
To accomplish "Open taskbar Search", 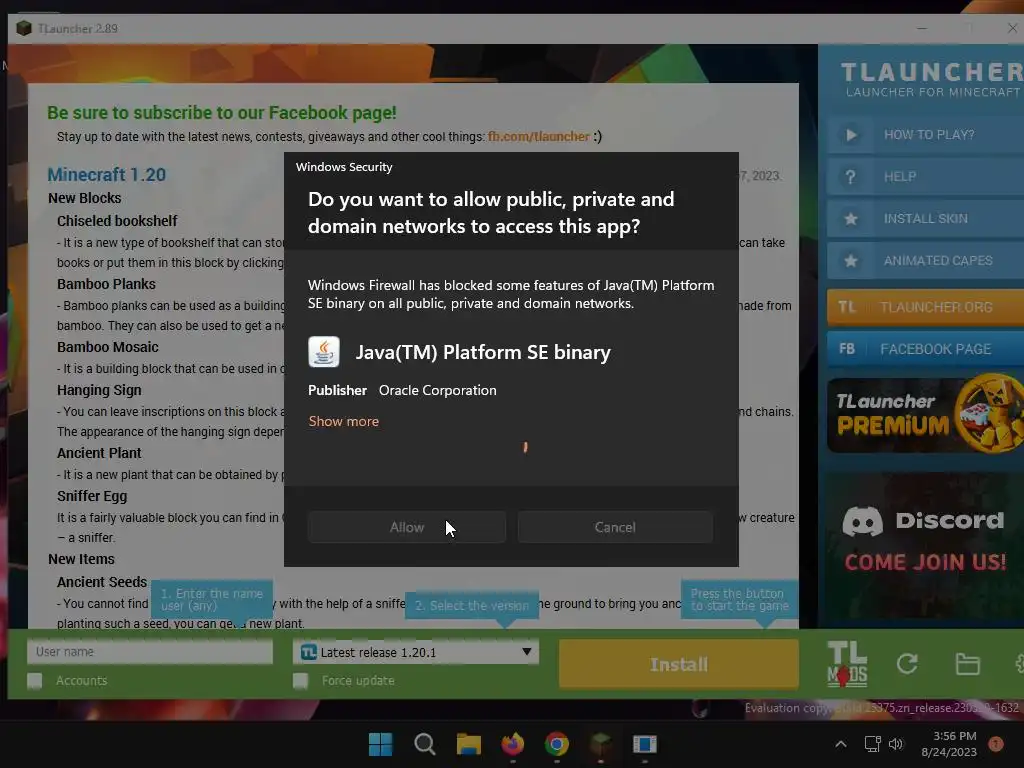I will point(424,744).
